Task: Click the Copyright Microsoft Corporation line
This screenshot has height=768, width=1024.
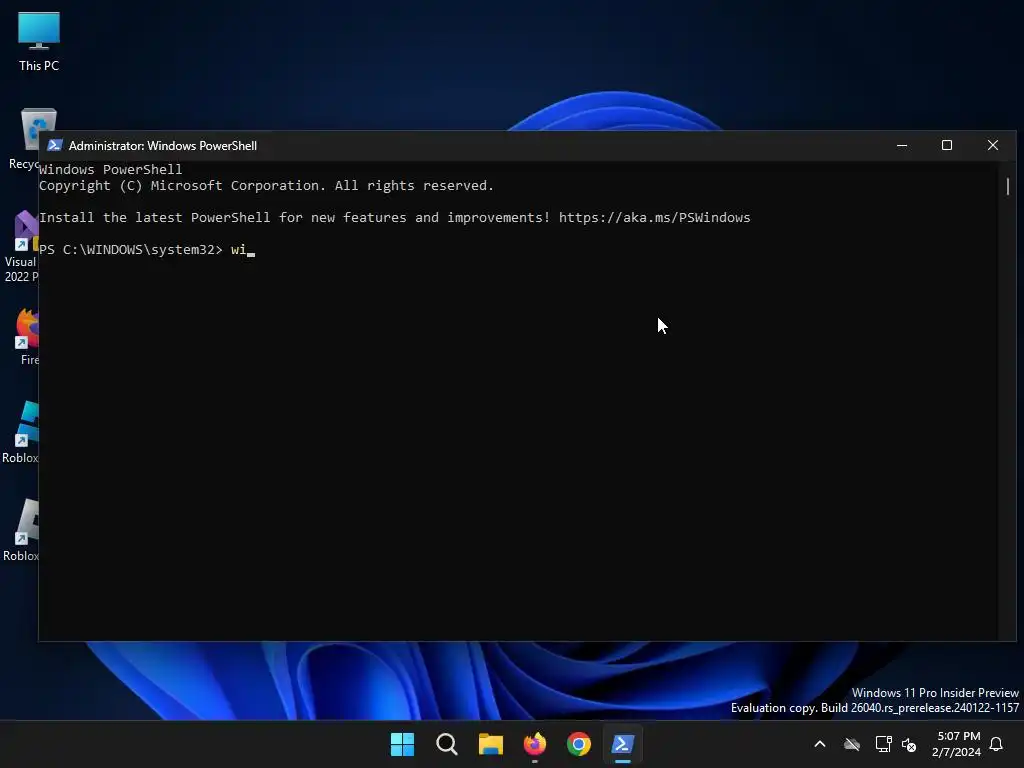Action: coord(266,185)
